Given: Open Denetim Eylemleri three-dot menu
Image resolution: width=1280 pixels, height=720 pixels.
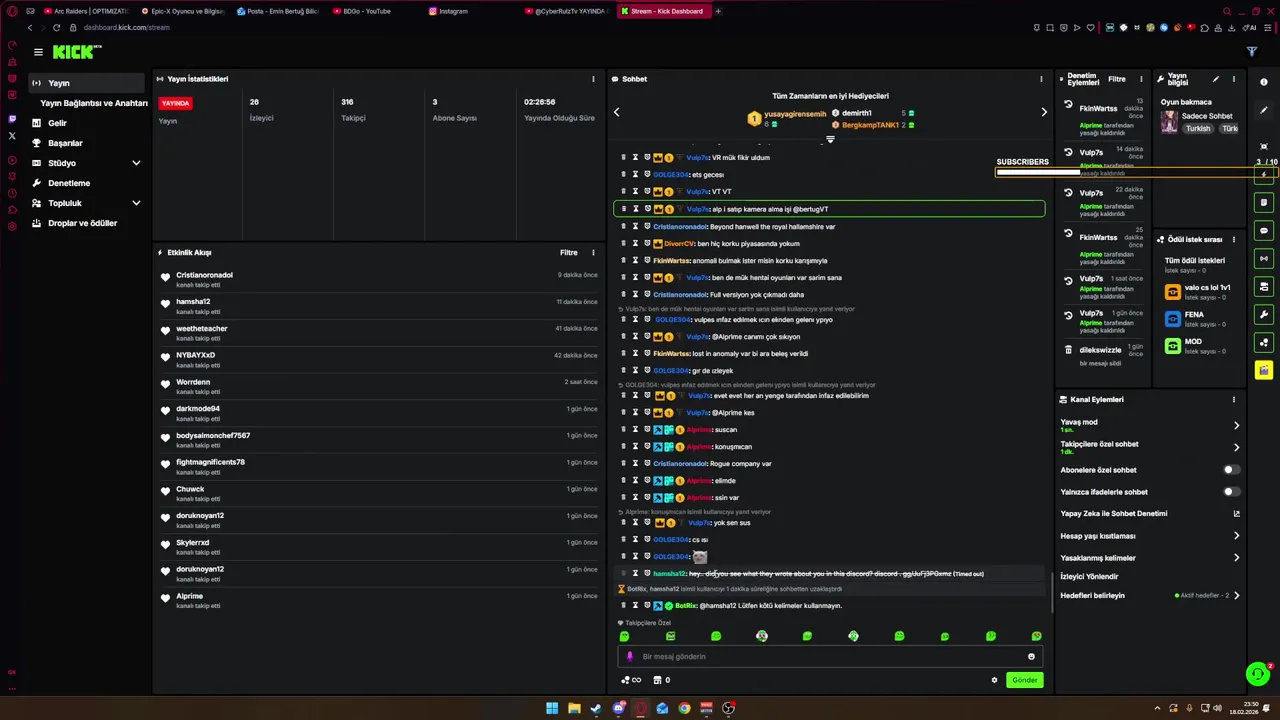Looking at the screenshot, I should [x=1141, y=79].
